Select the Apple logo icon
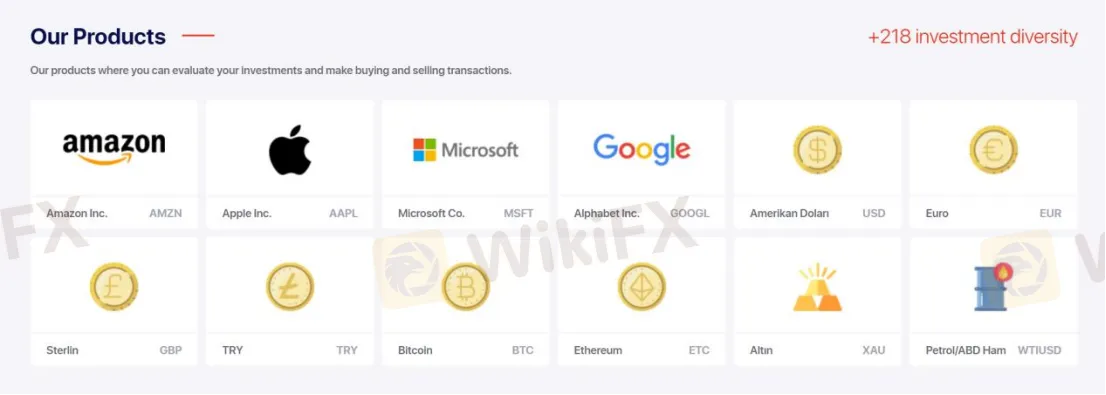The image size is (1106, 395). [x=290, y=150]
